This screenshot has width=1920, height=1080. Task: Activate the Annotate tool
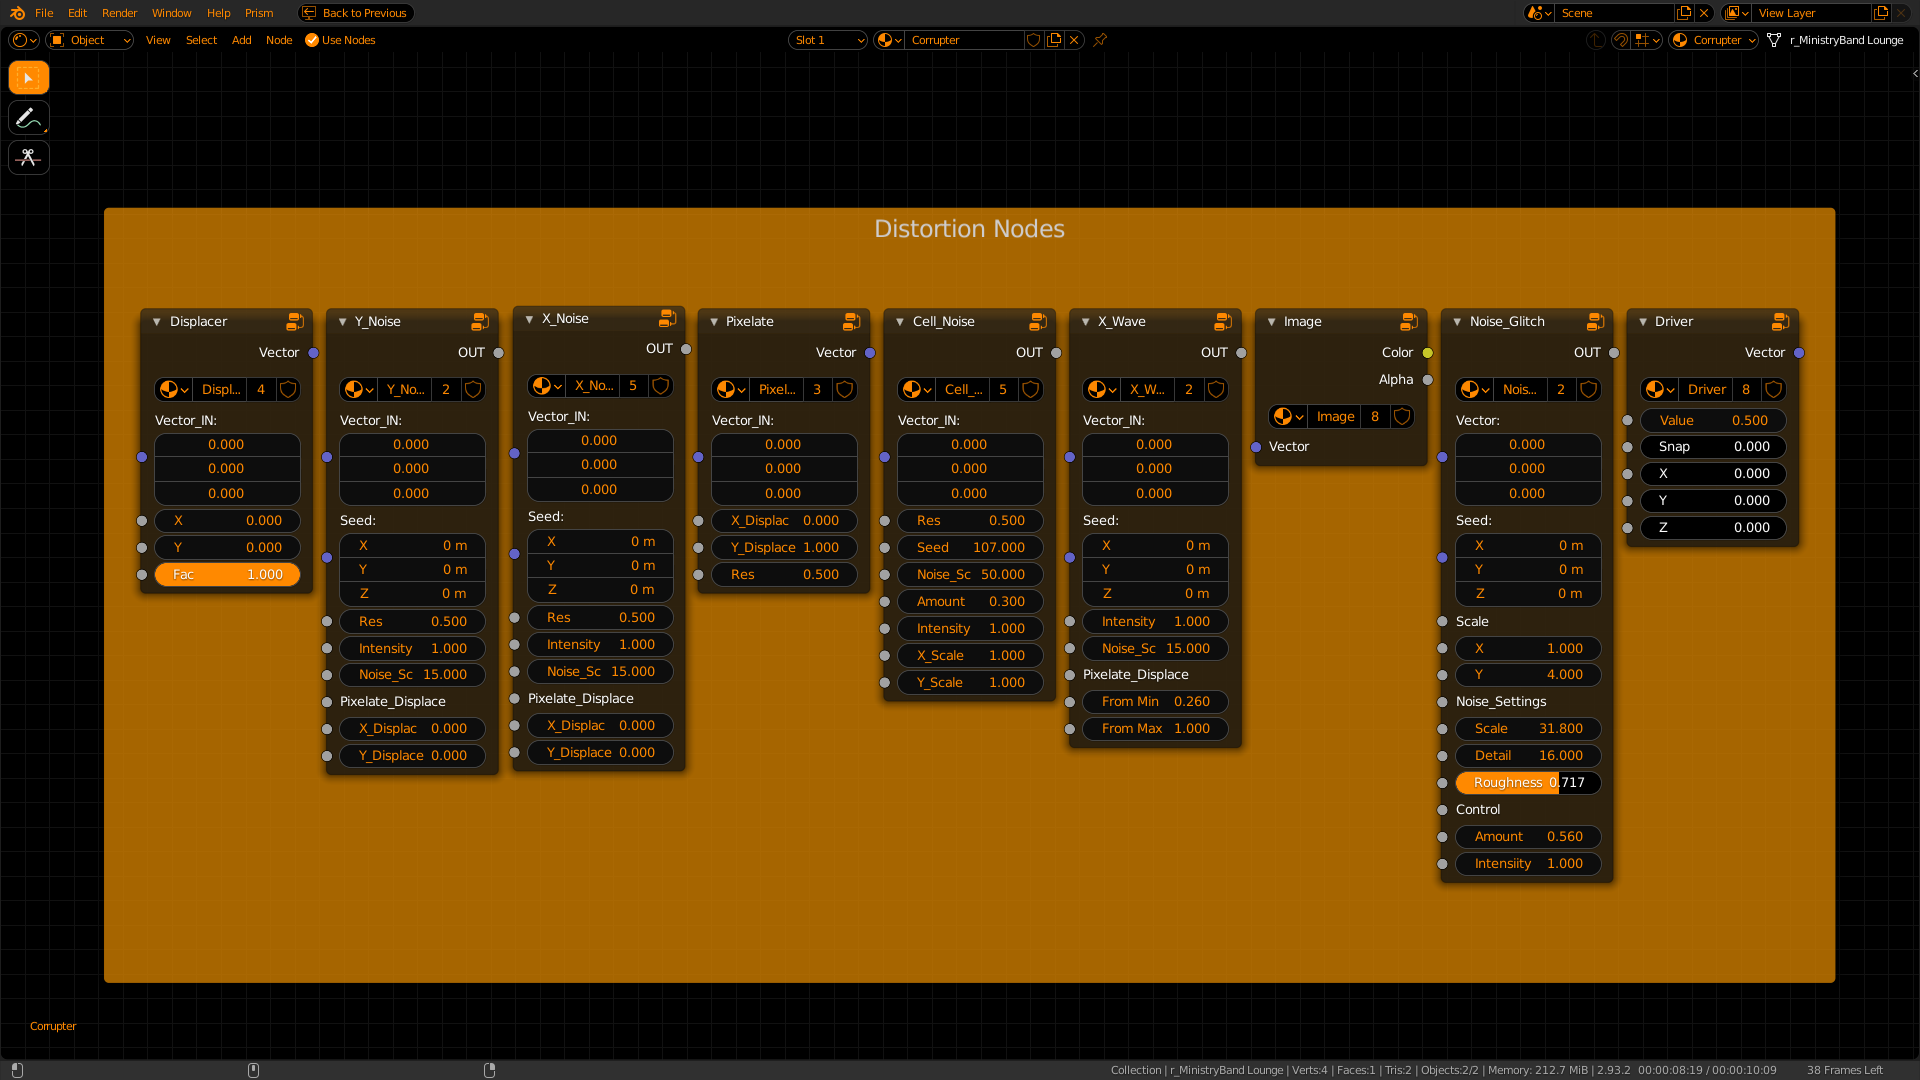pyautogui.click(x=29, y=118)
